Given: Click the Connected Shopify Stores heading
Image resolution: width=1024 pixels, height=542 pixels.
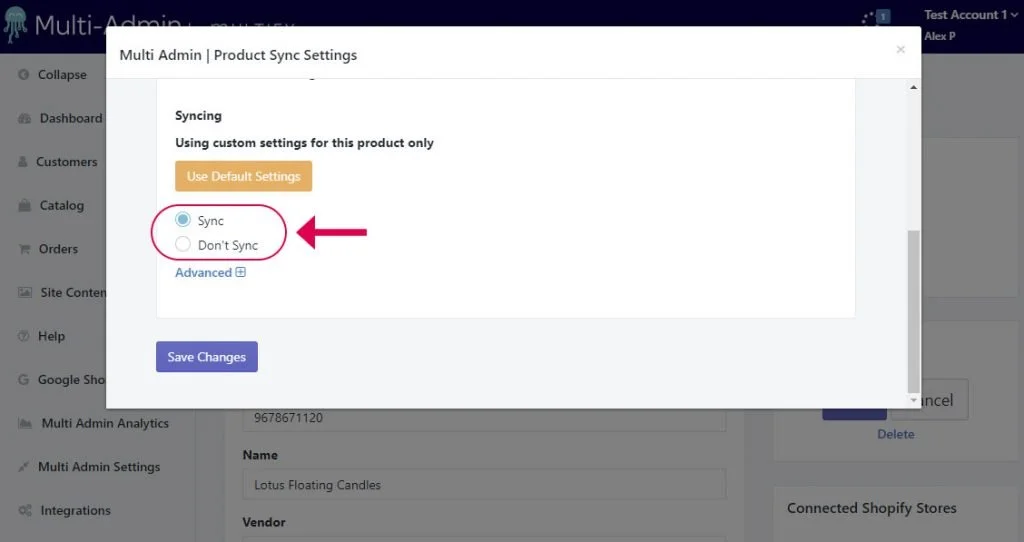Looking at the screenshot, I should tap(871, 508).
